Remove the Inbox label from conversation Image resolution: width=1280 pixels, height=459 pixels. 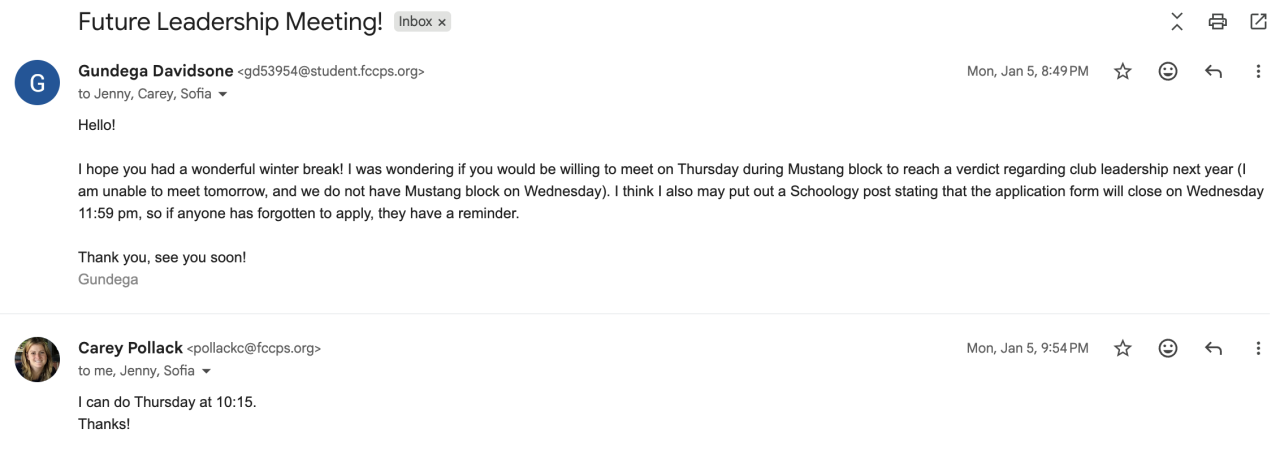[x=442, y=22]
